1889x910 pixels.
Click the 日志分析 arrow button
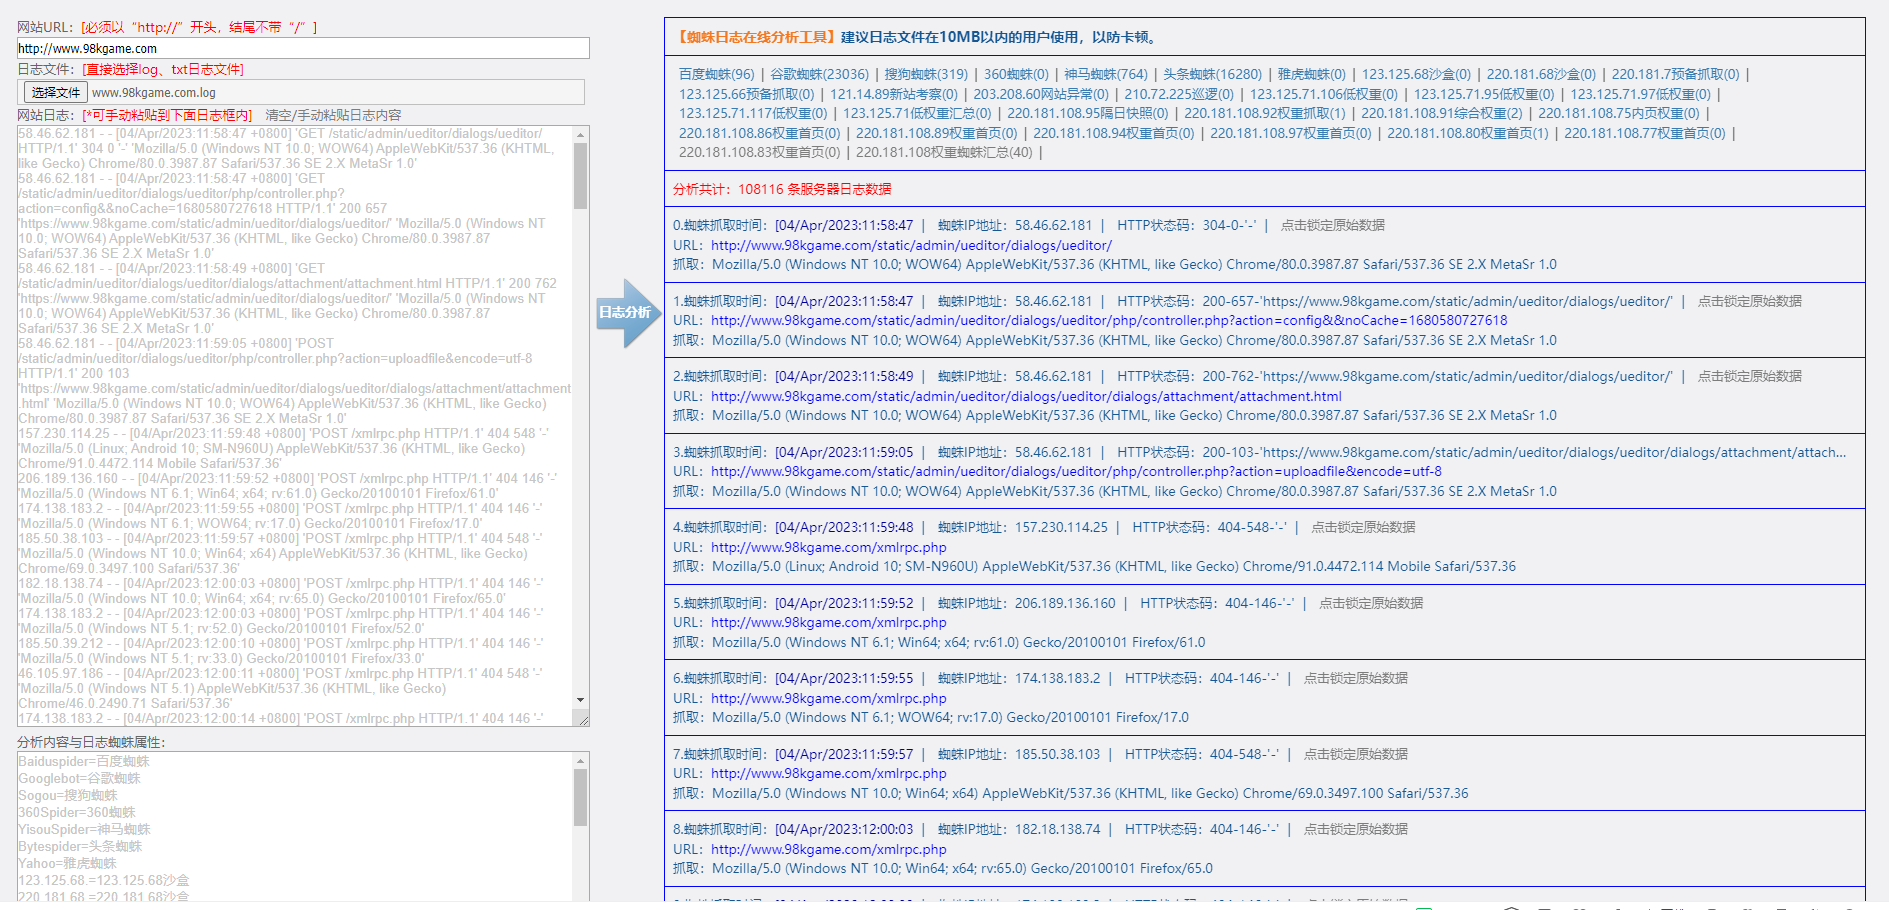[626, 313]
